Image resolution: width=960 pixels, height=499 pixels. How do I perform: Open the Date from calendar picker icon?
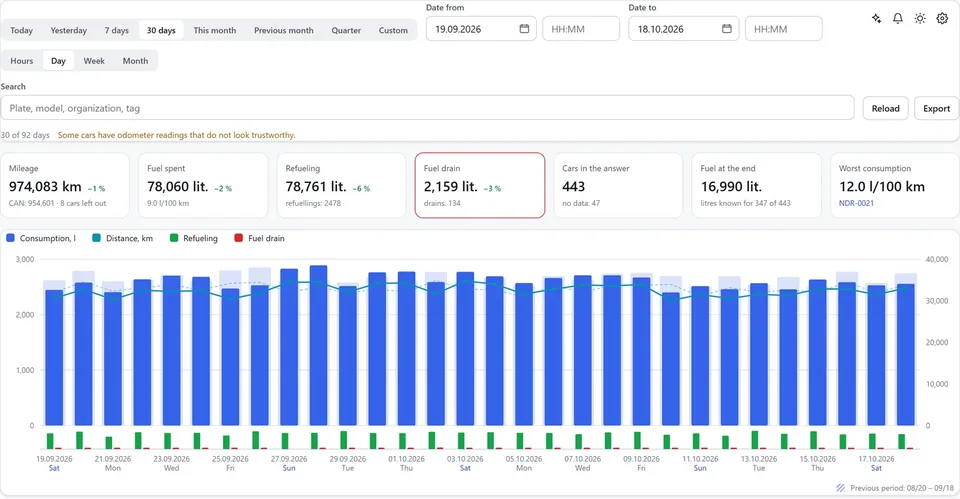(524, 29)
